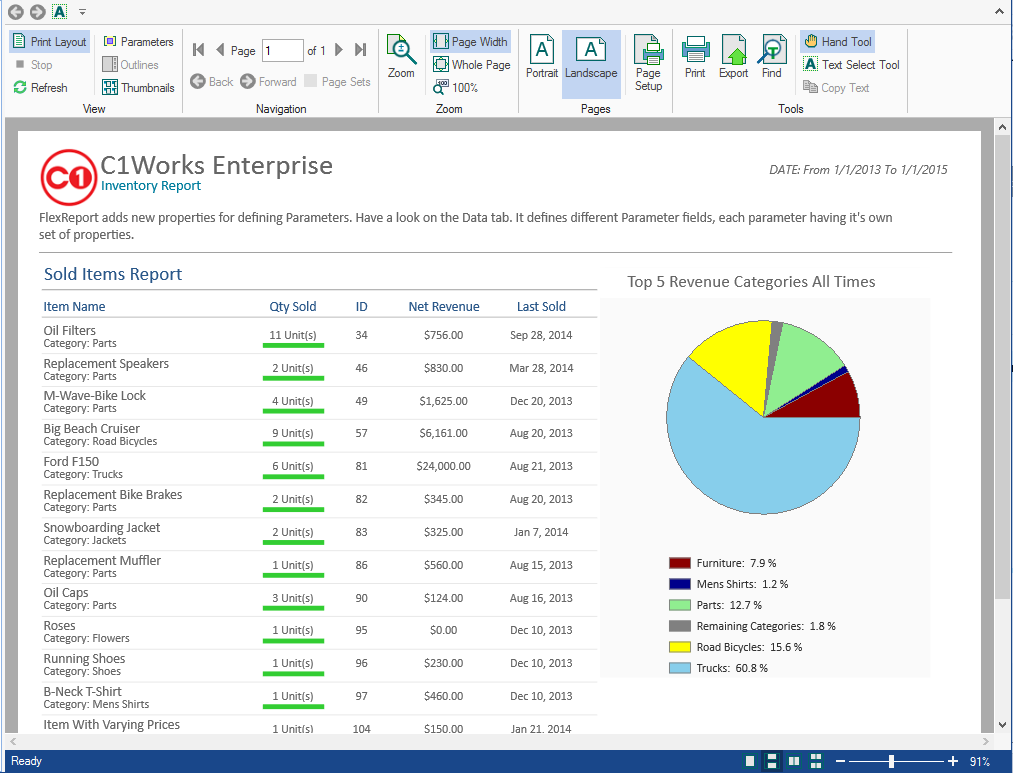Image resolution: width=1013 pixels, height=773 pixels.
Task: Click the Print icon
Action: [695, 57]
